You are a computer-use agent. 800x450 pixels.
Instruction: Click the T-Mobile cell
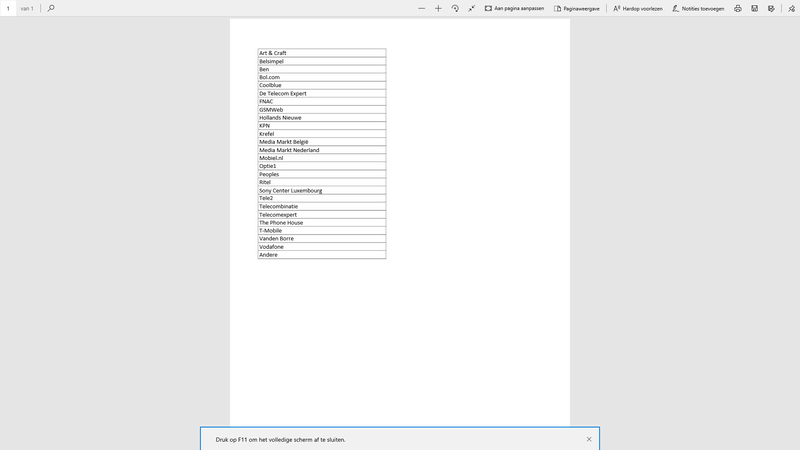coord(321,231)
